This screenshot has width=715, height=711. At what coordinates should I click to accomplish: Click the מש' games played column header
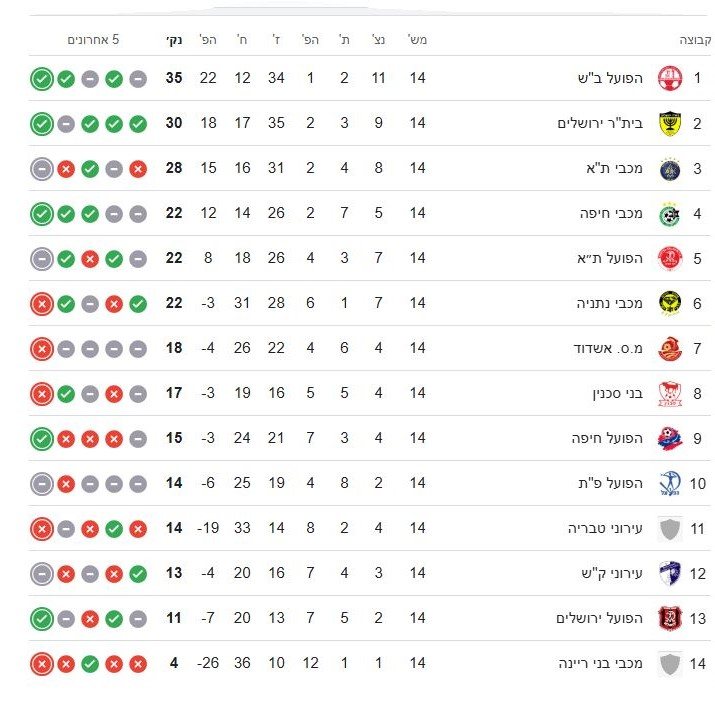(417, 40)
